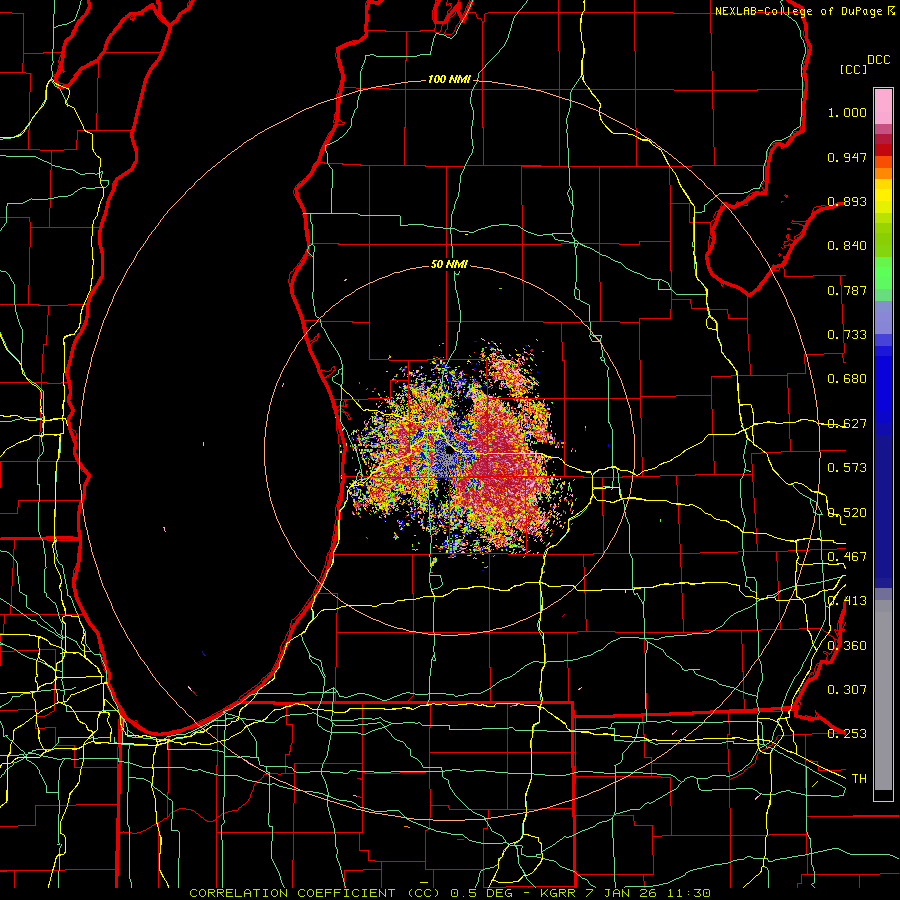
Task: Click the 0.307 scale value
Action: 847,690
